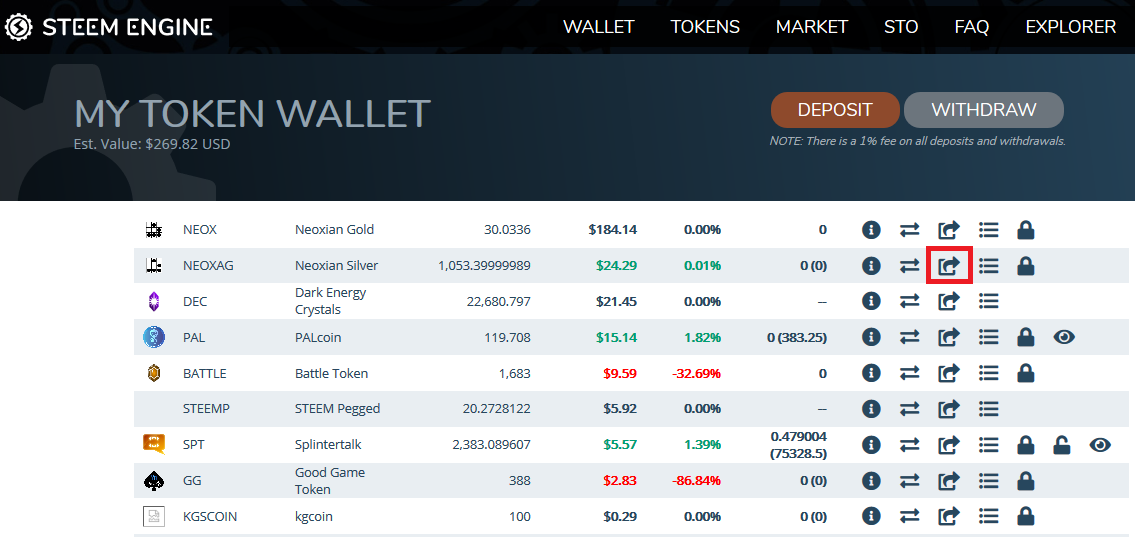Image resolution: width=1135 pixels, height=537 pixels.
Task: Click the '22,680.797' balance cell
Action: (499, 301)
